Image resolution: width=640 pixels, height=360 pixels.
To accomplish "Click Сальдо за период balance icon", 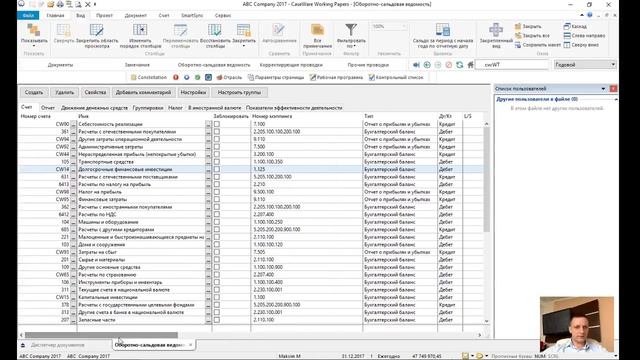I will [443, 30].
